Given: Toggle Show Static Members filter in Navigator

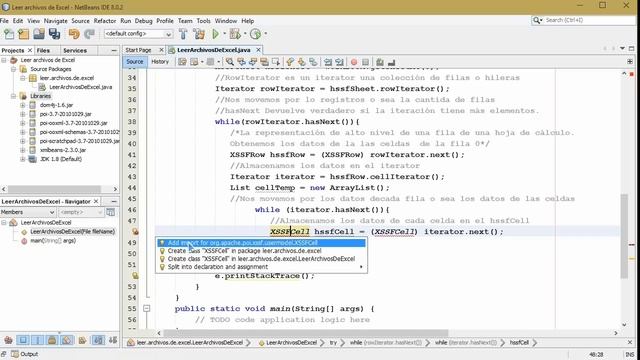Looking at the screenshot, I should (x=38, y=340).
